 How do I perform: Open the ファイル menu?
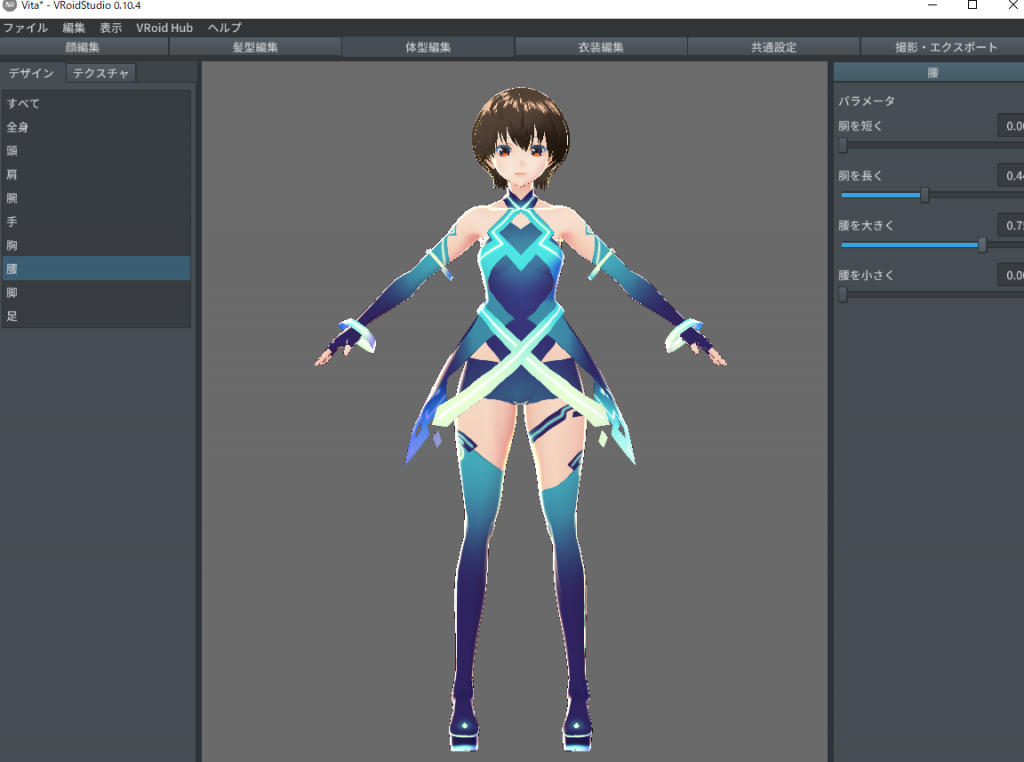(25, 28)
